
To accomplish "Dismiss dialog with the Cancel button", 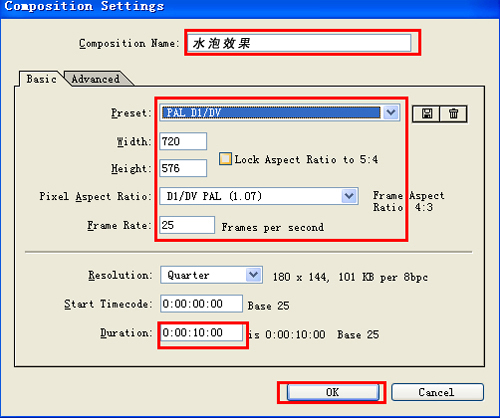I will (437, 392).
